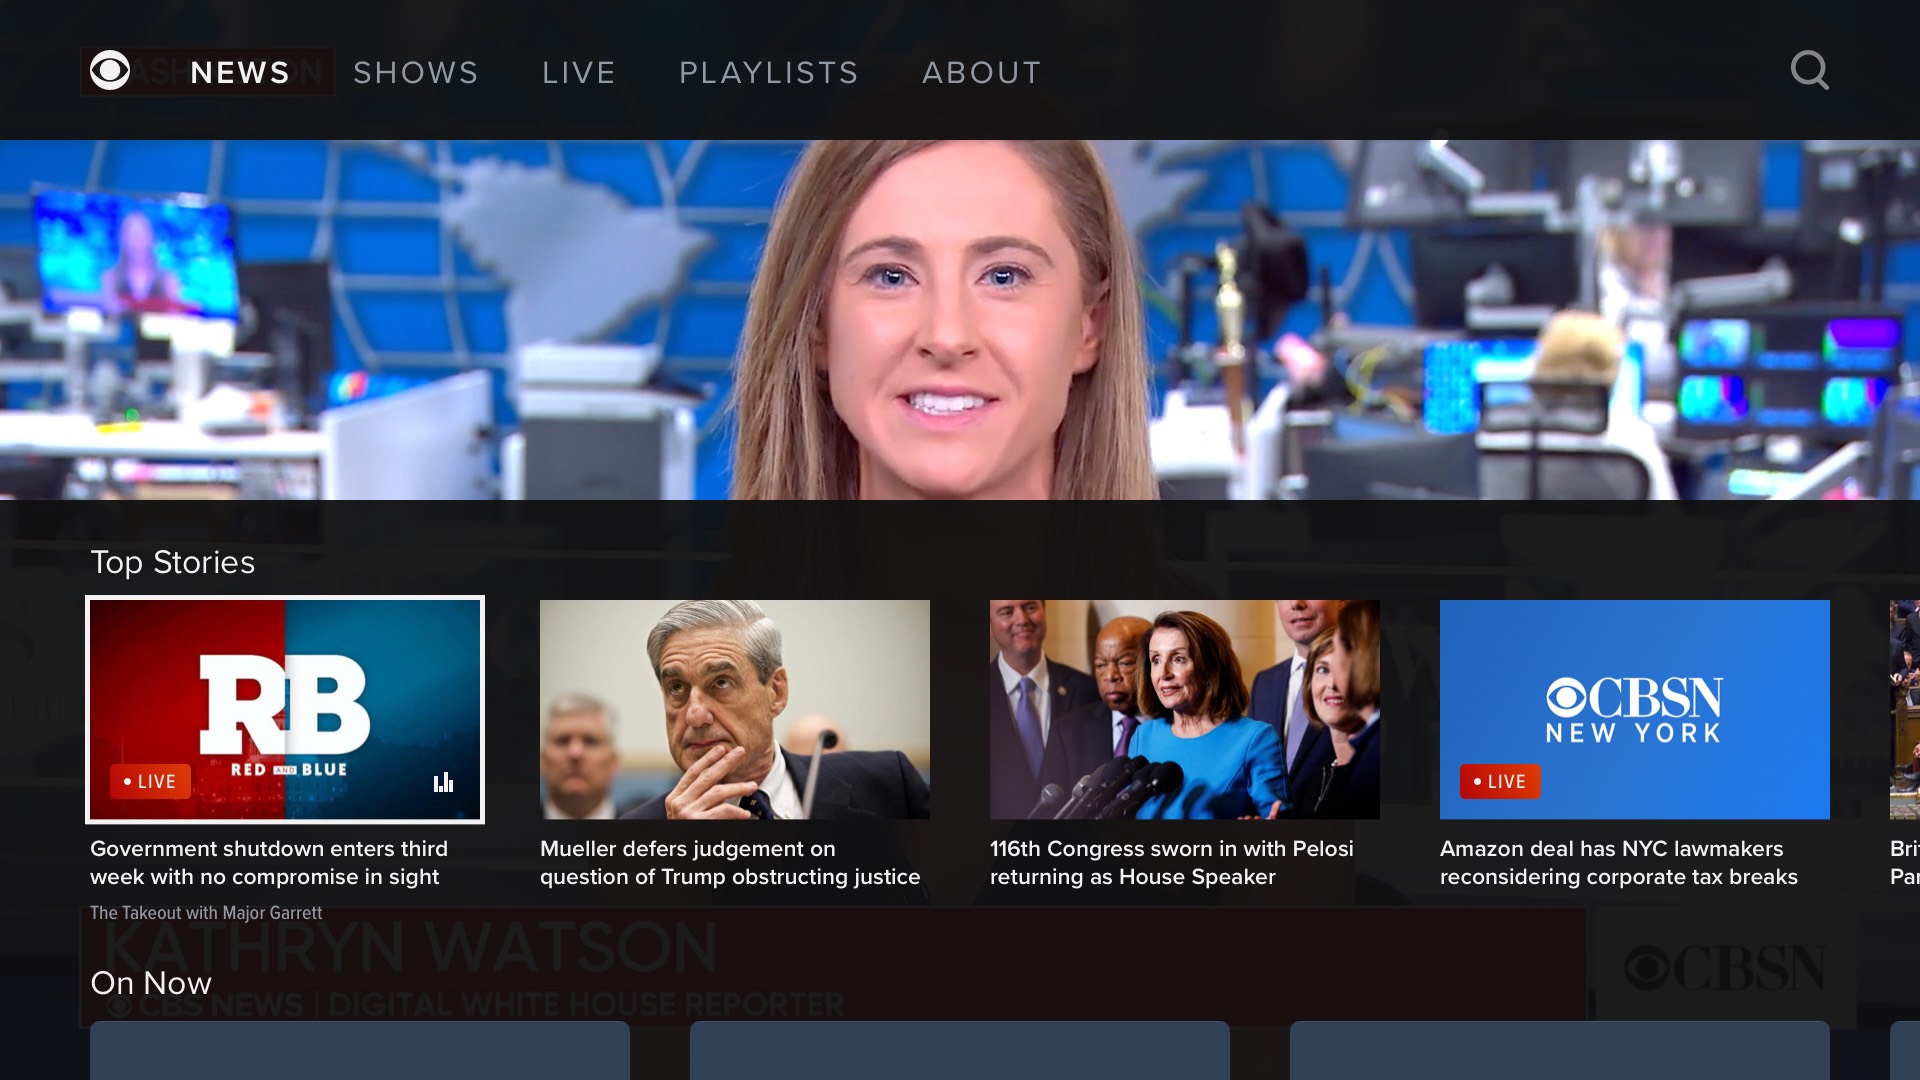
Task: Open the SHOWS tab
Action: [416, 73]
